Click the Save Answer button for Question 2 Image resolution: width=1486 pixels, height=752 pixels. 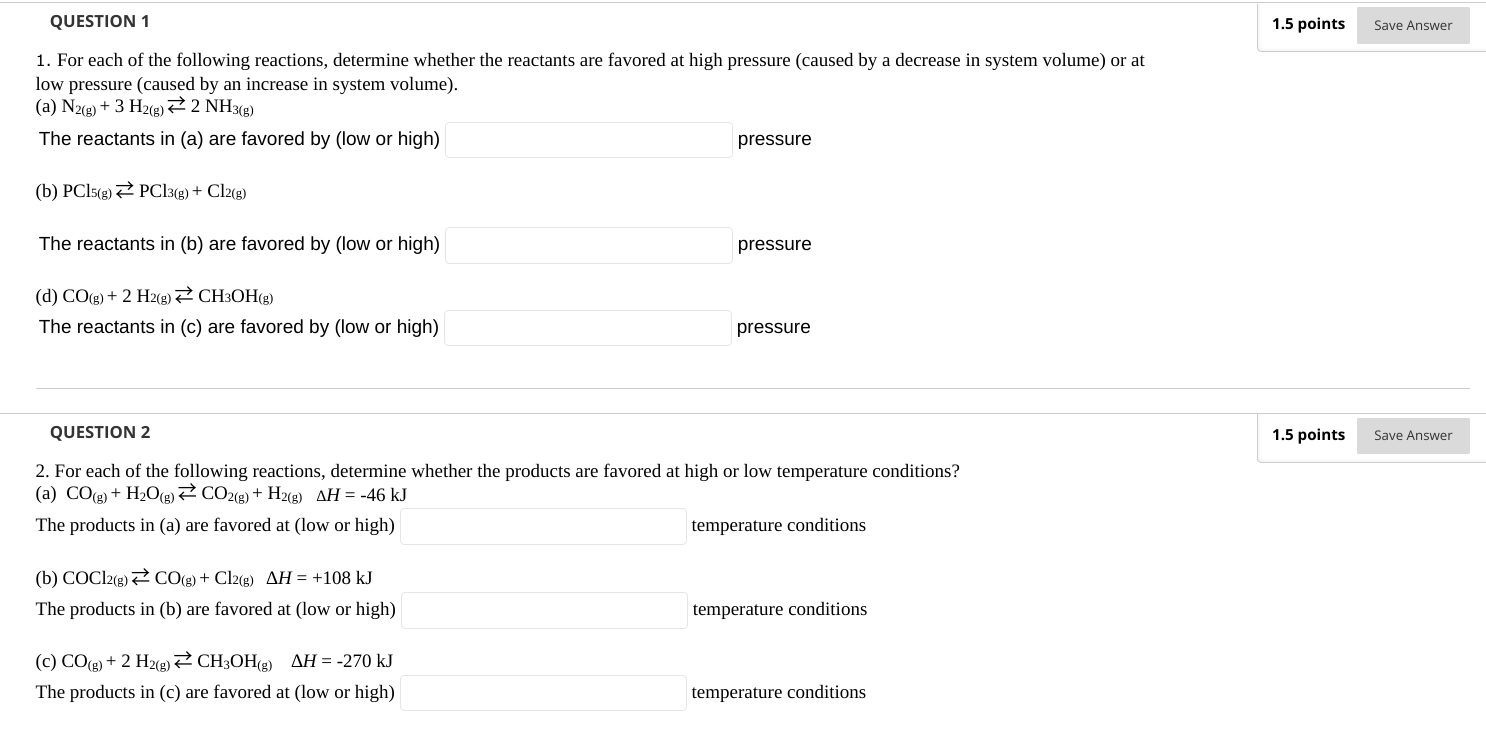pyautogui.click(x=1412, y=435)
